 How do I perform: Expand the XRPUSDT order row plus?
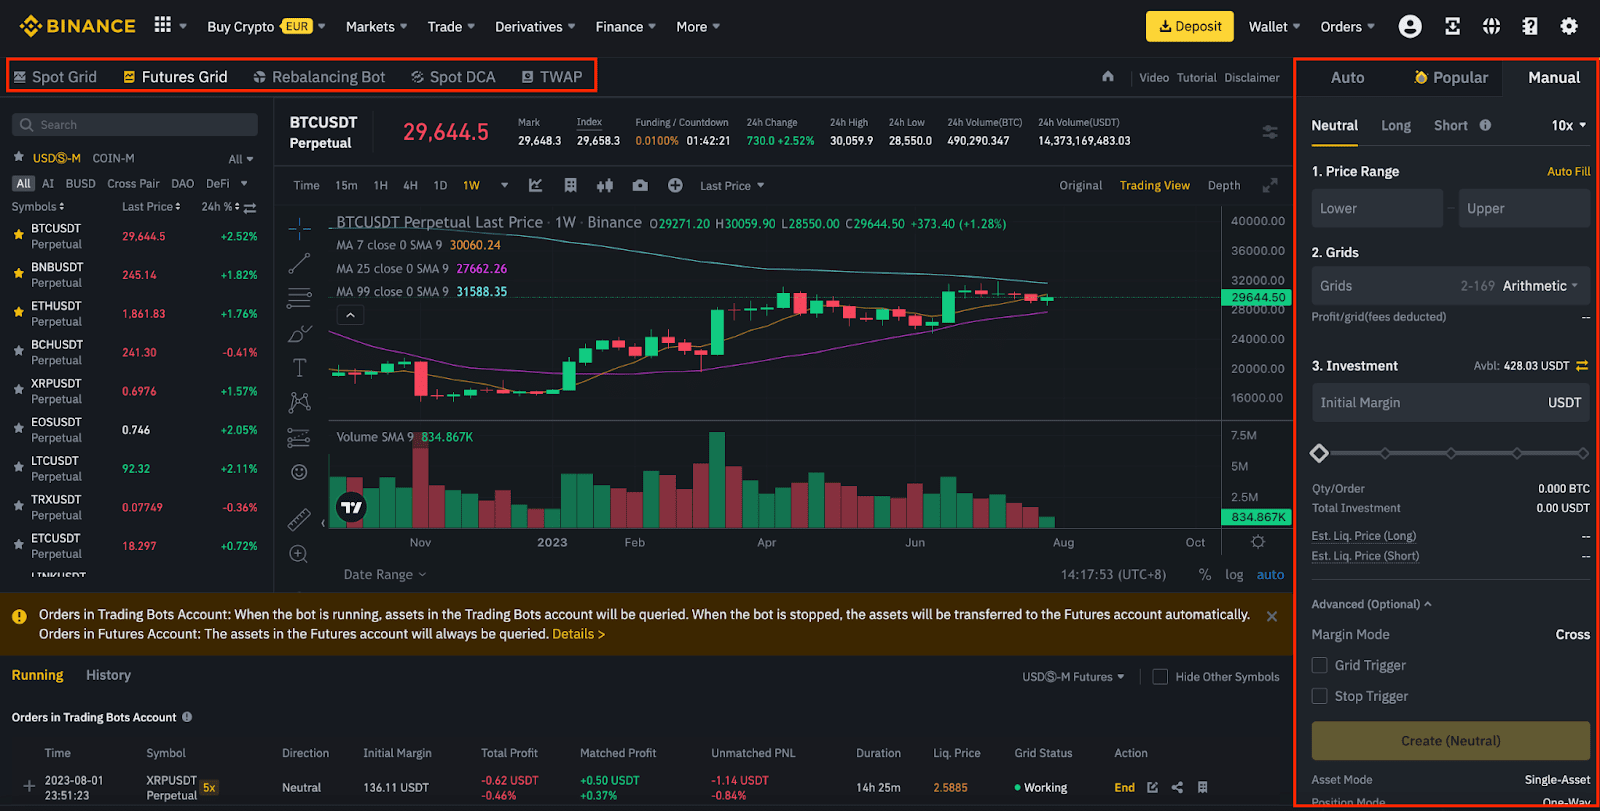coord(29,786)
